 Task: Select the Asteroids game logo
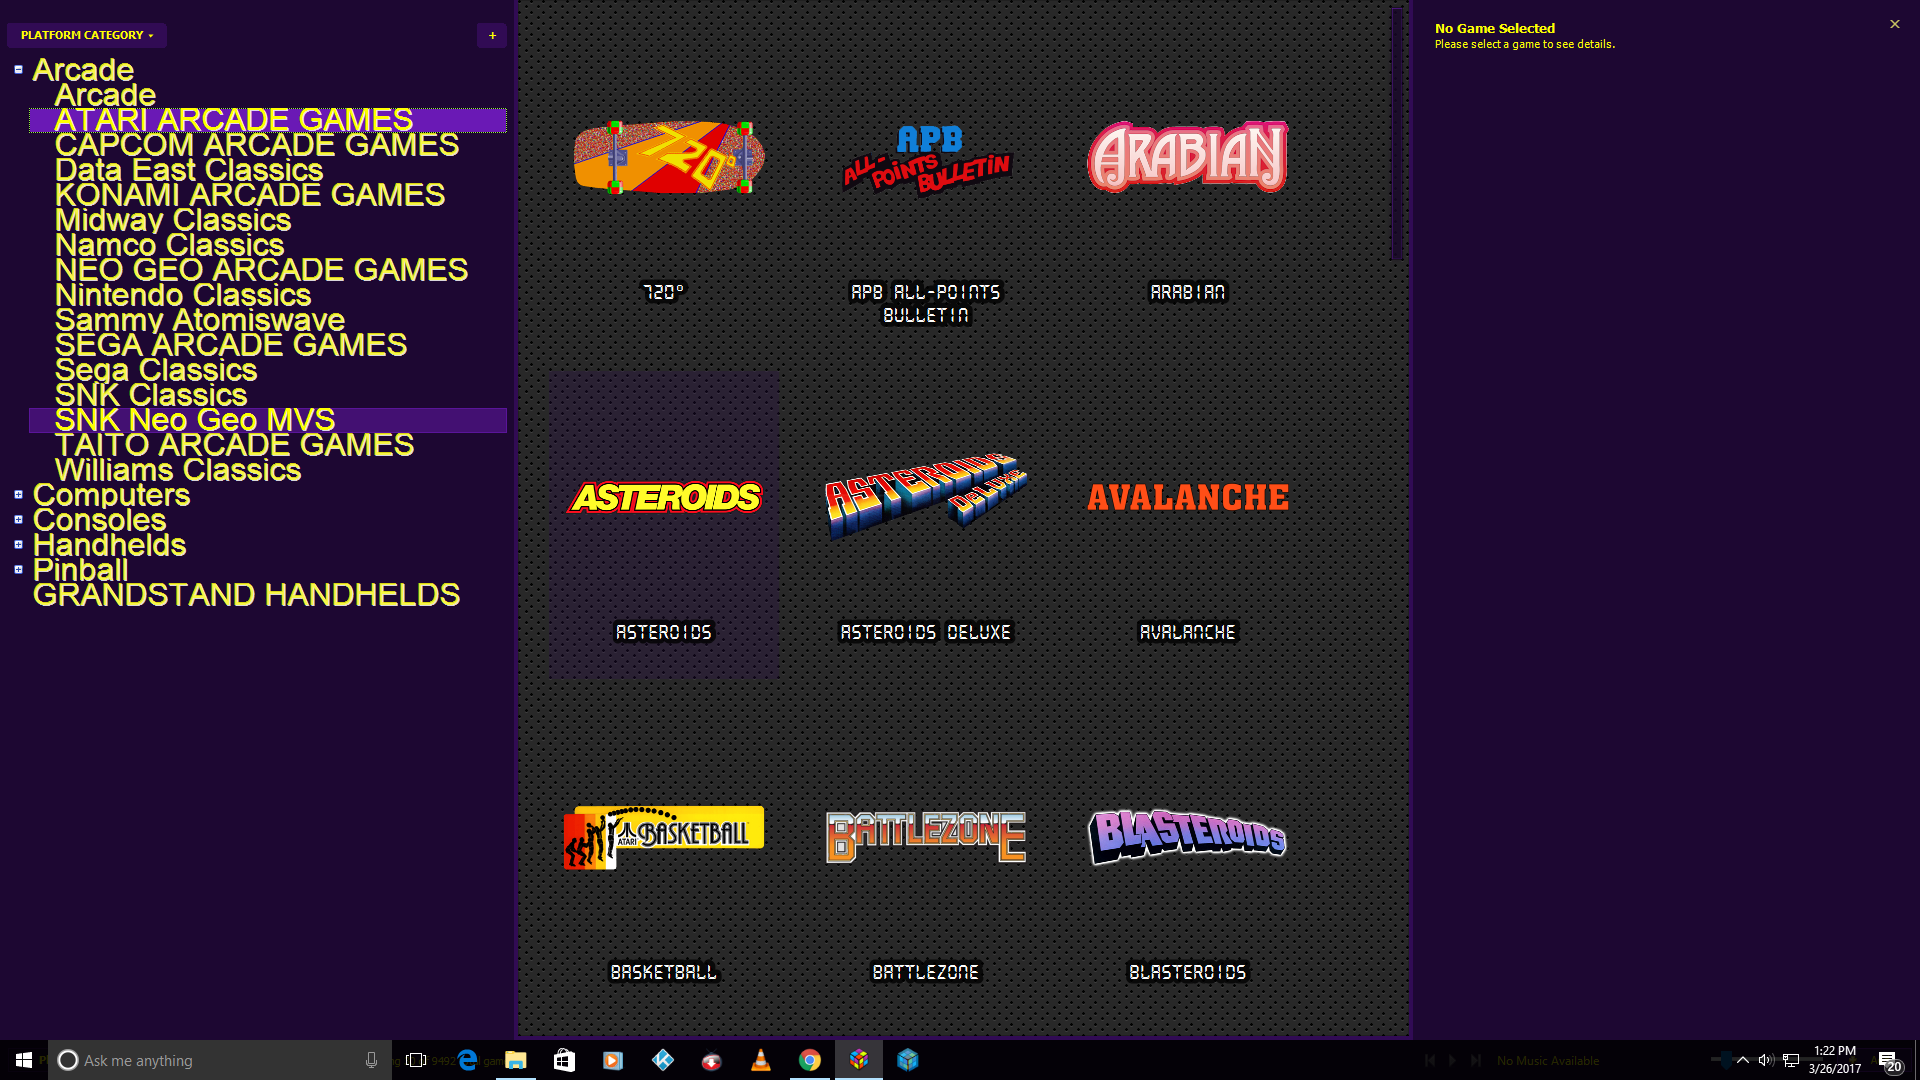664,497
